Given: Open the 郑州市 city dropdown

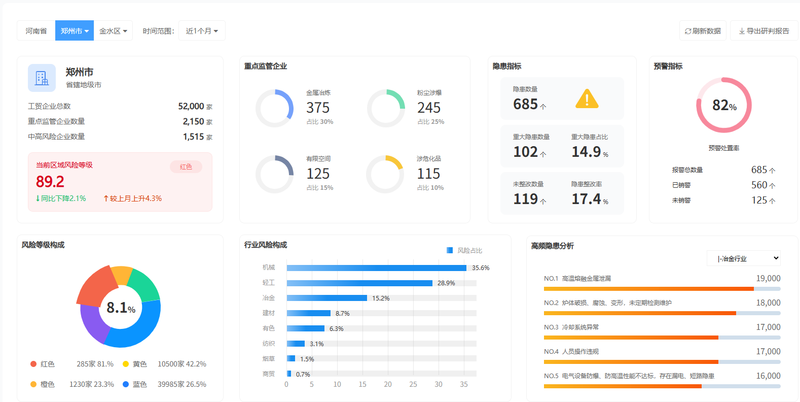Looking at the screenshot, I should [74, 31].
